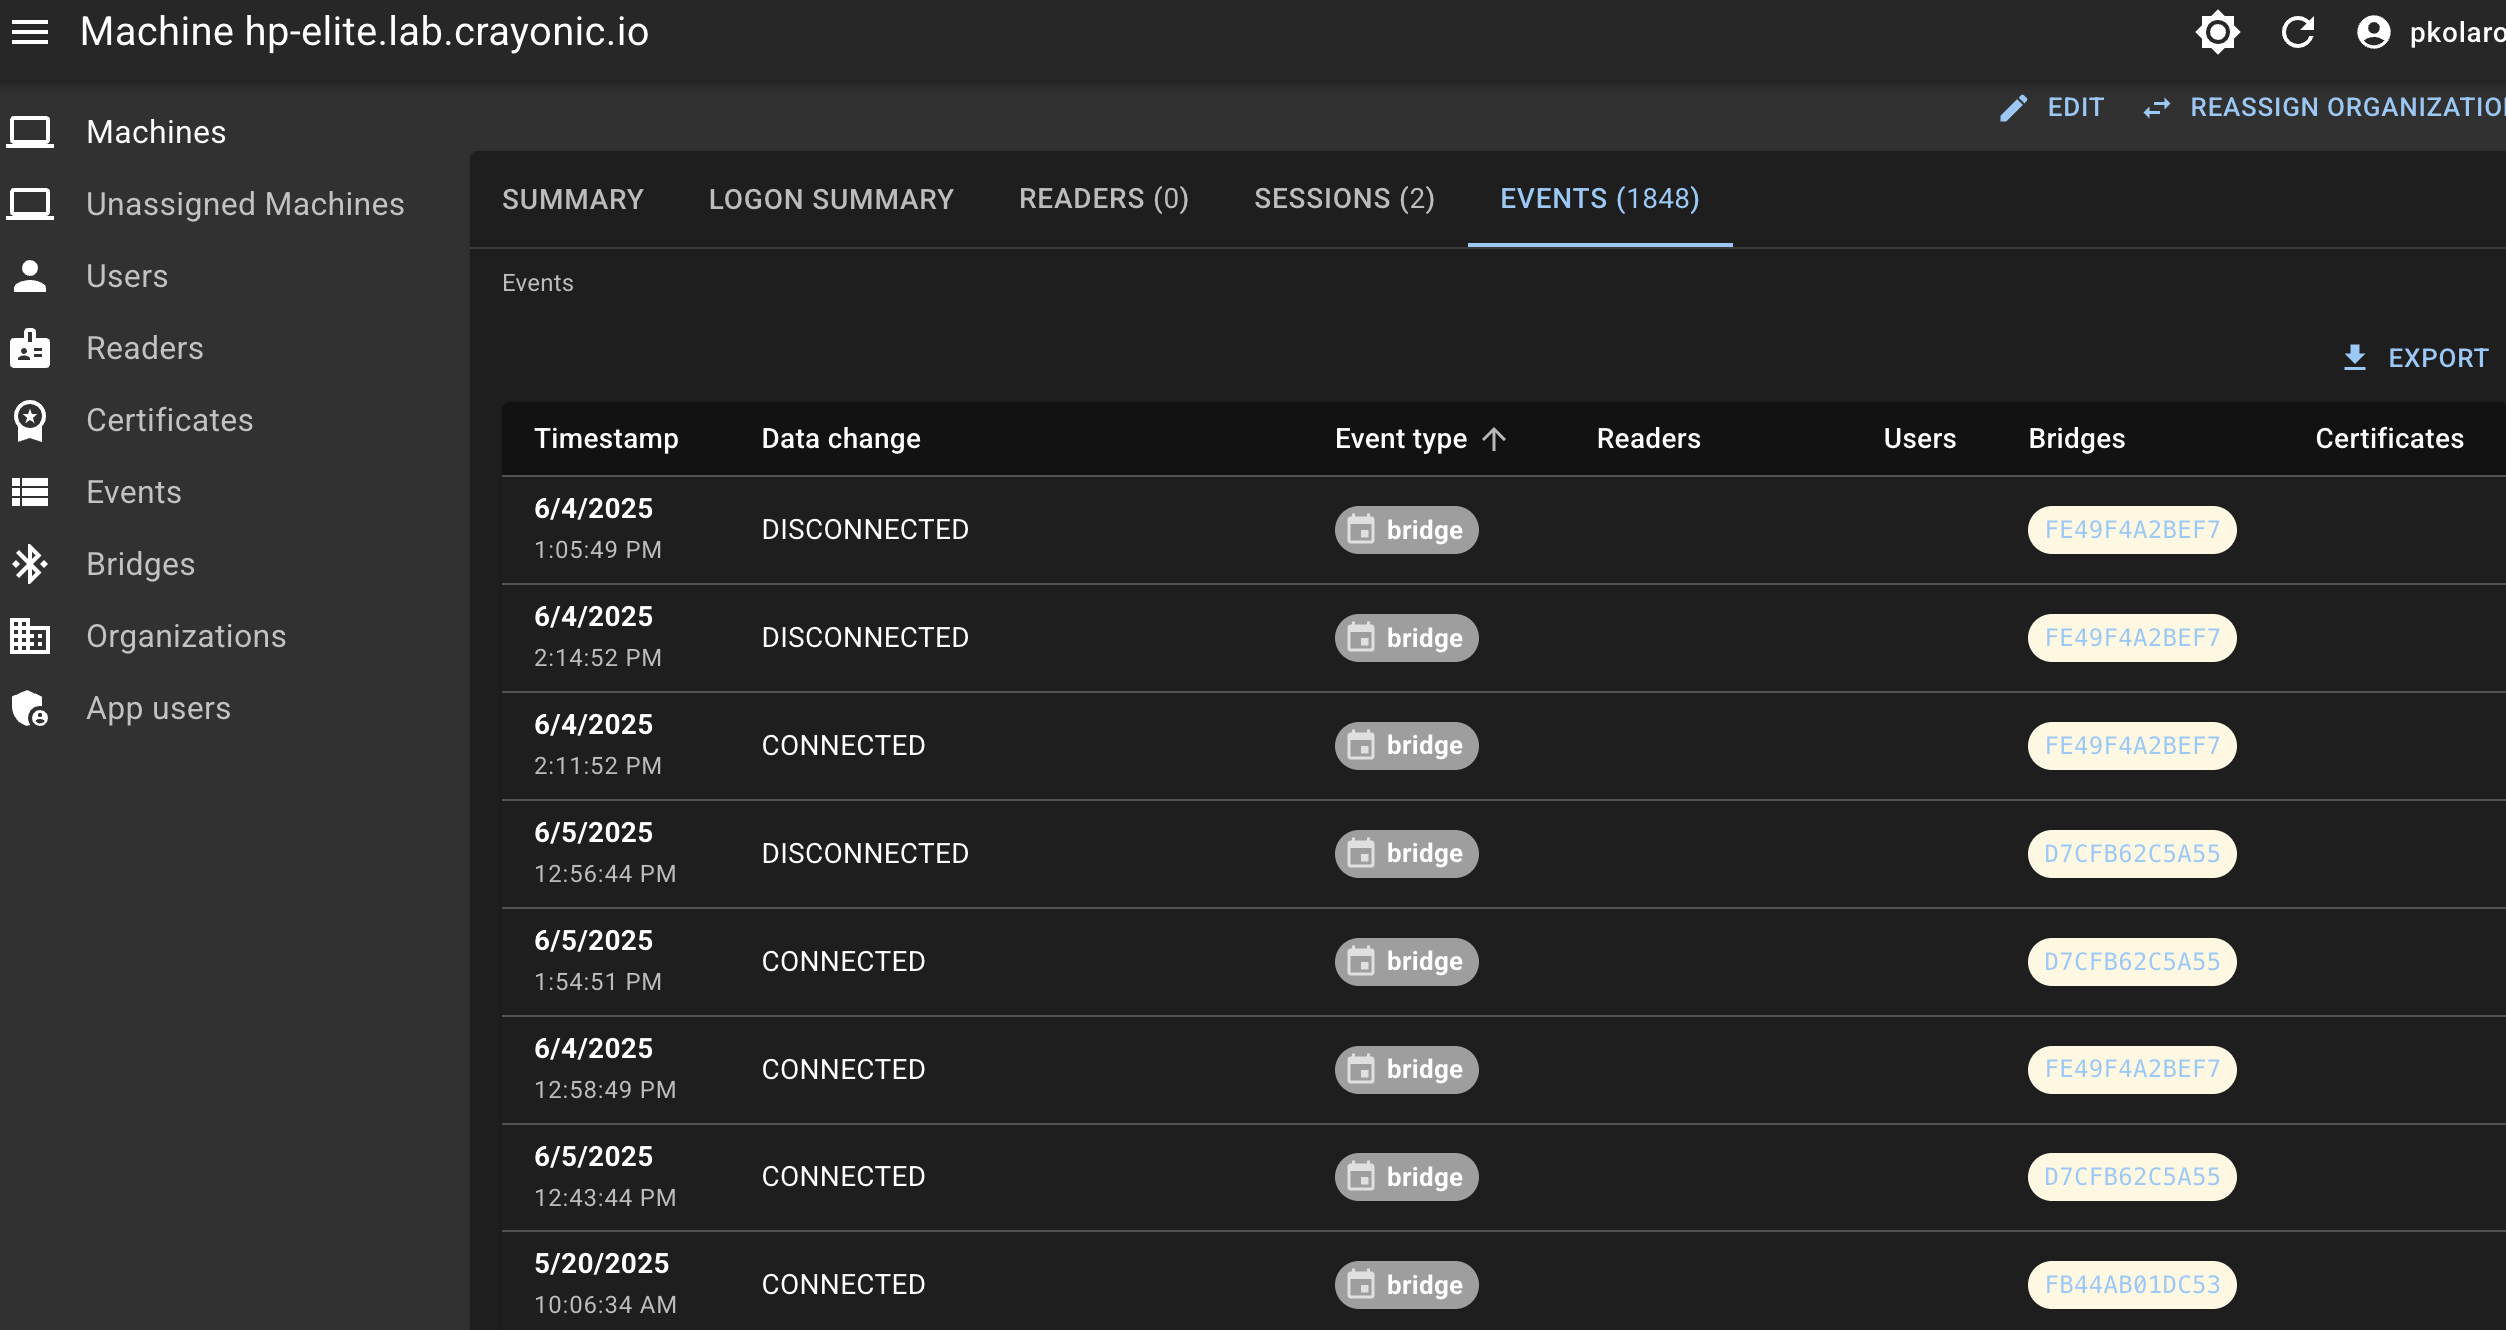Click the Bridges bluetooth icon in sidebar

click(30, 564)
